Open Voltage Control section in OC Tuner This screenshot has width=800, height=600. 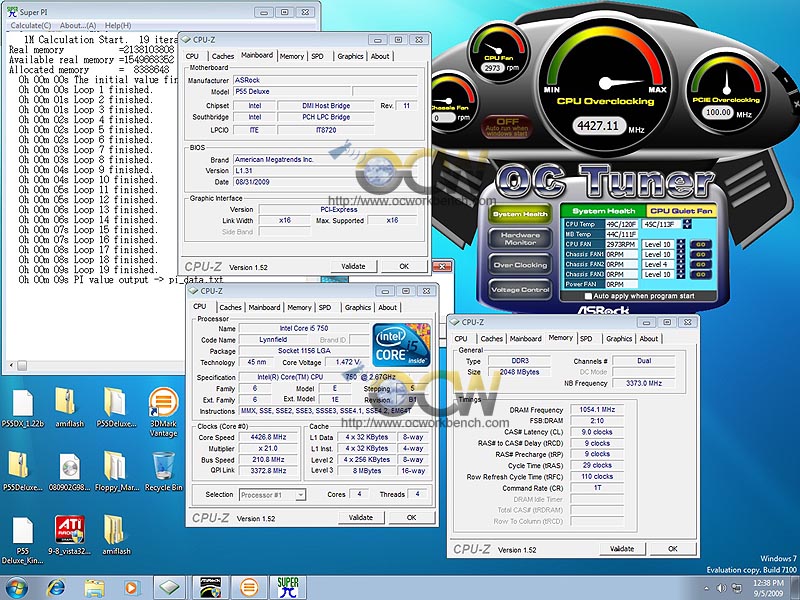(x=519, y=290)
